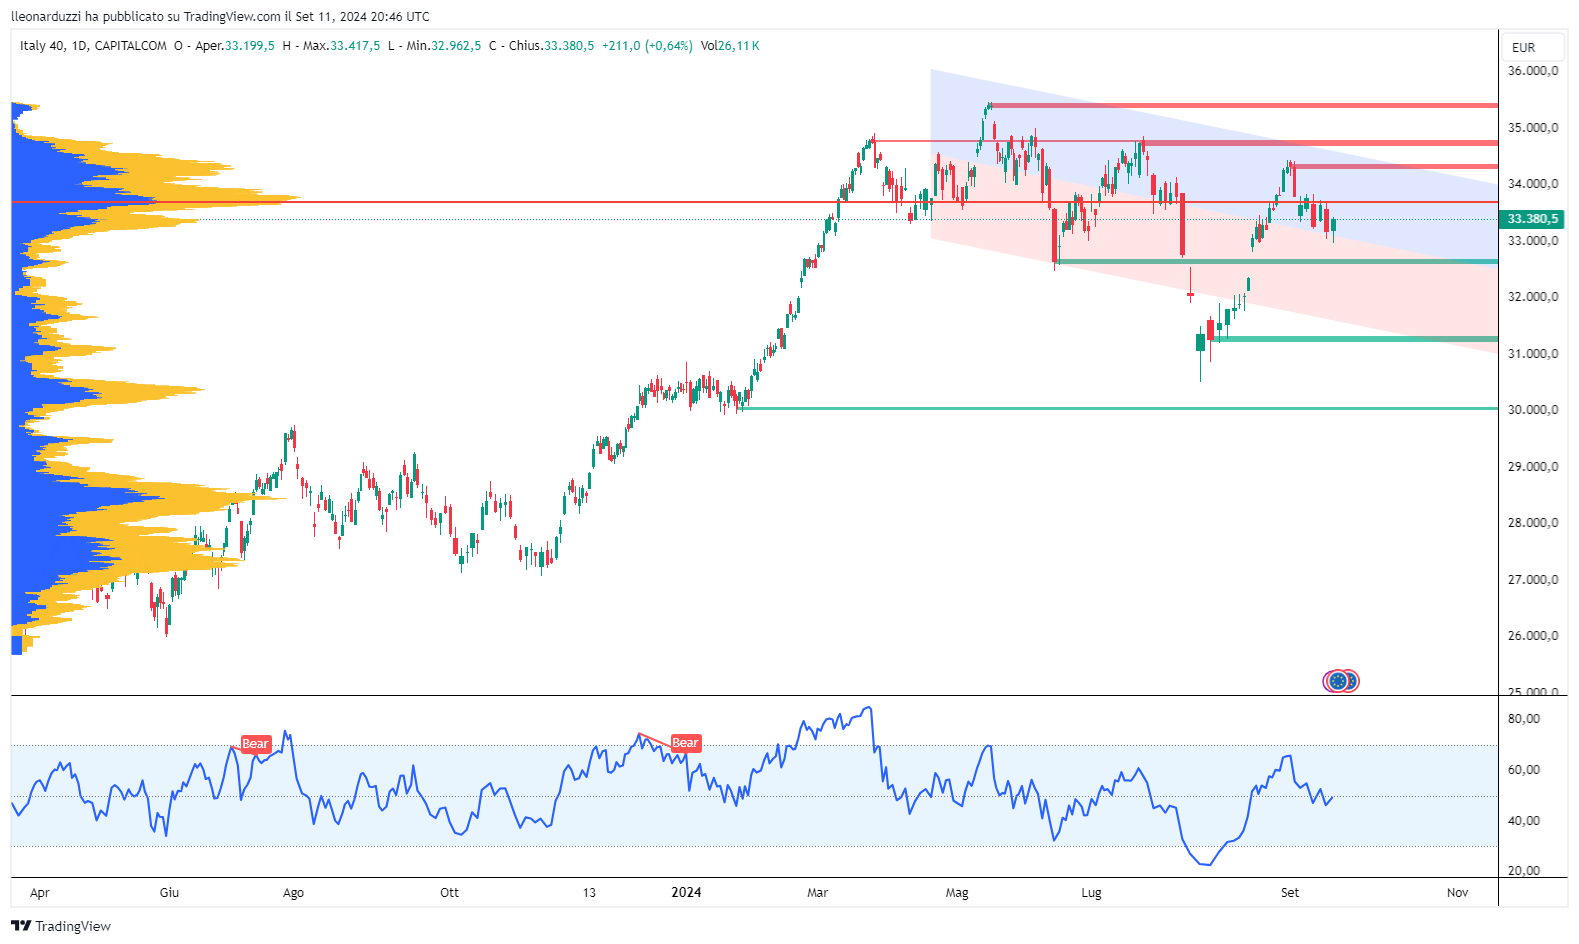The image size is (1579, 944).
Task: Click the bold 2024 label on time axis
Action: coord(686,893)
